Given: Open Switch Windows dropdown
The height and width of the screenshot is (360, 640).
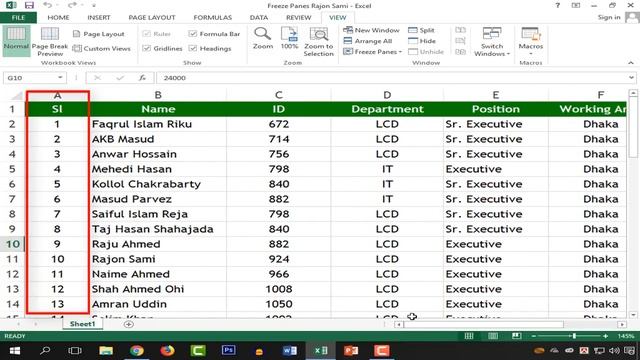Looking at the screenshot, I should tap(492, 41).
